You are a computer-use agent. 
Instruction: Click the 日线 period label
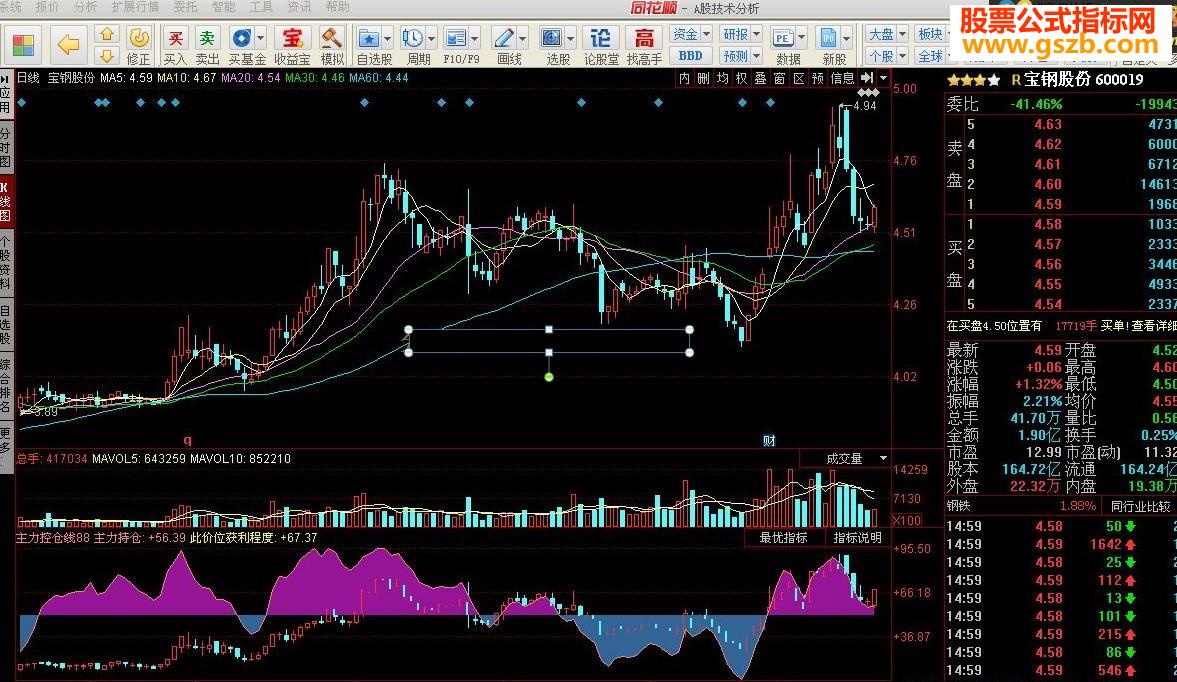coord(28,77)
